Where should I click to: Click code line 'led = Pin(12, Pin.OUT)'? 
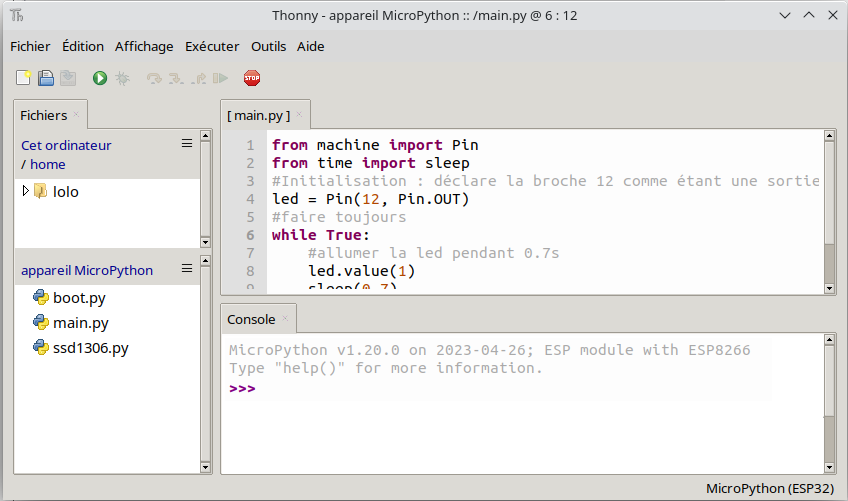point(370,199)
